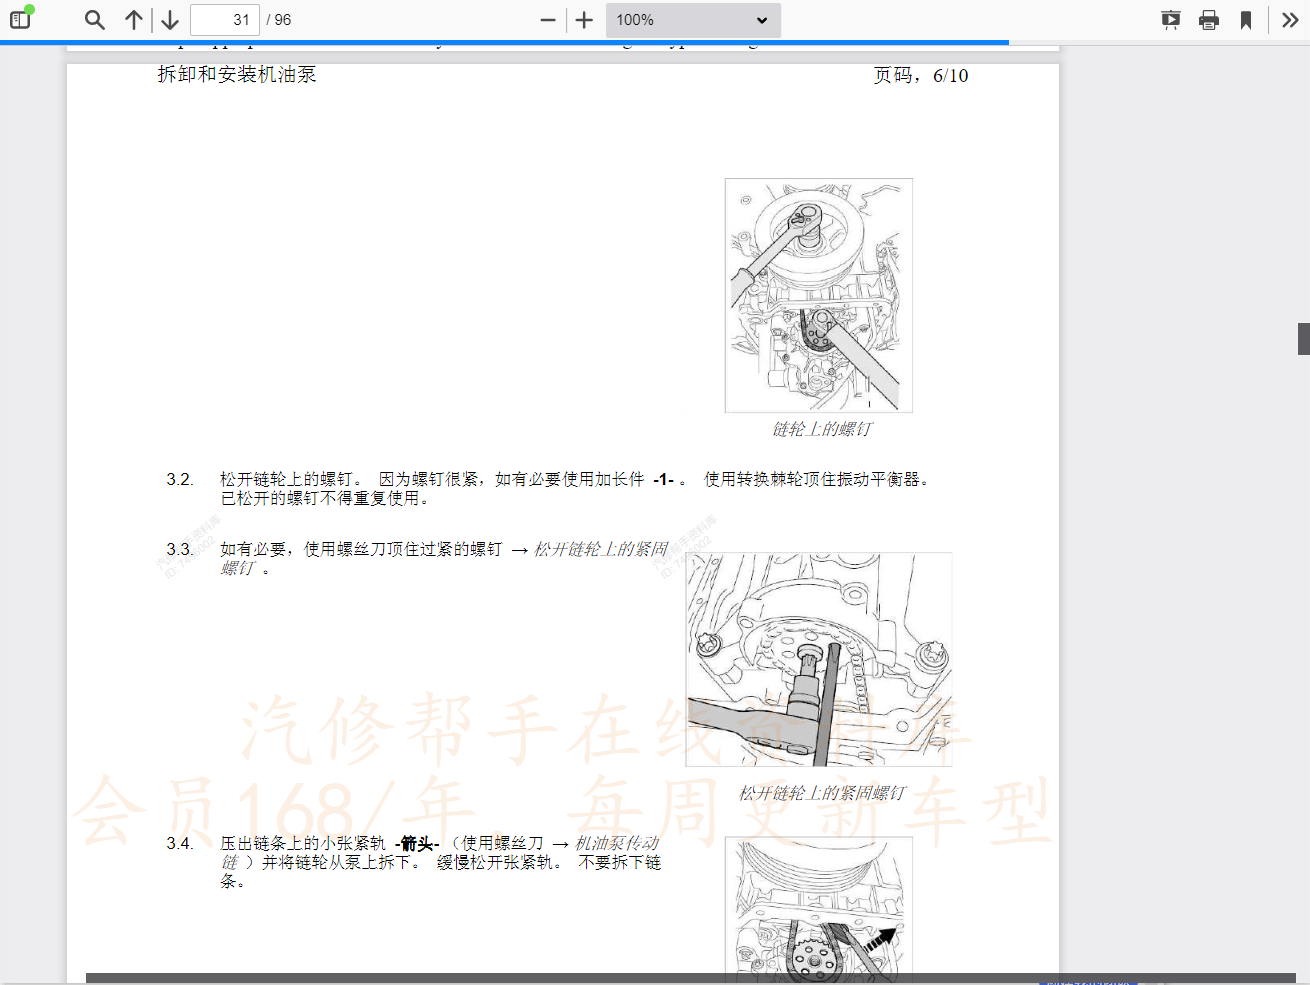Open the 100% zoom level dropdown
The image size is (1310, 985).
(692, 20)
